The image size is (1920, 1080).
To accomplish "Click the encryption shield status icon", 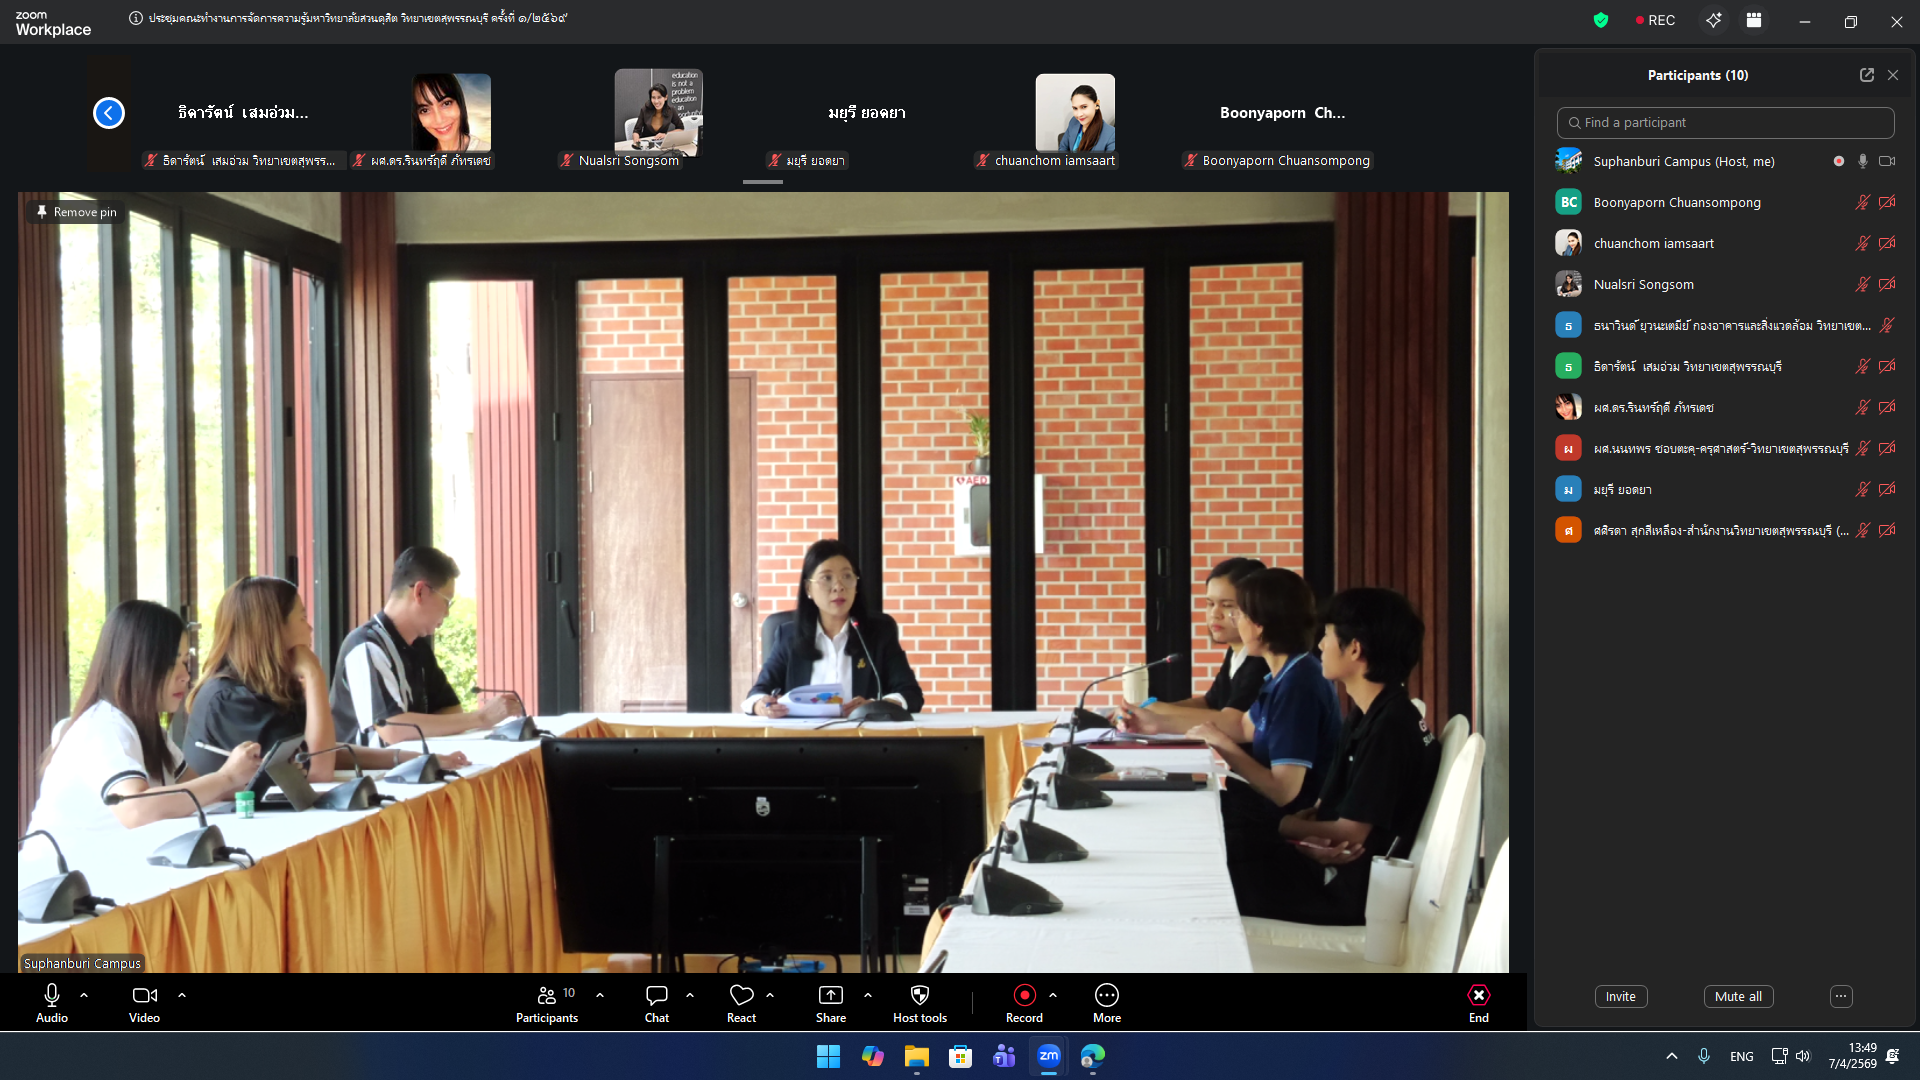I will [x=1601, y=20].
